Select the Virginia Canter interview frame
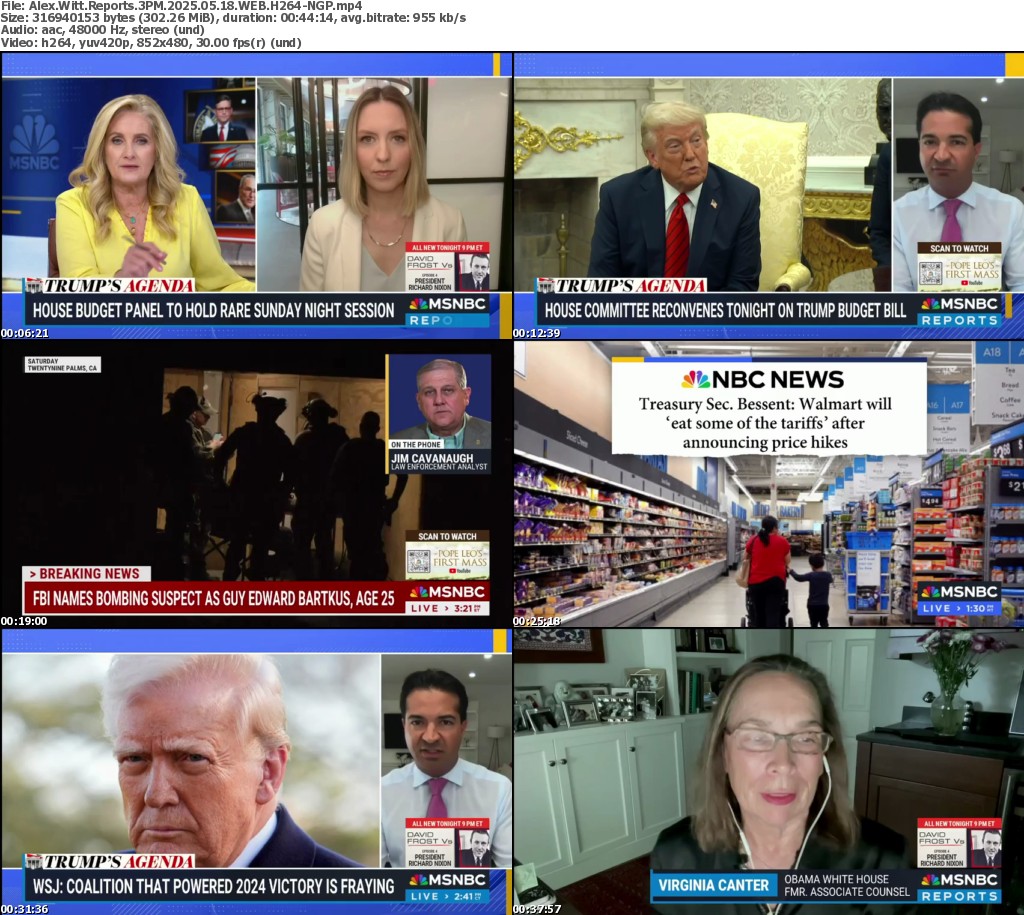The height and width of the screenshot is (915, 1024). click(768, 770)
